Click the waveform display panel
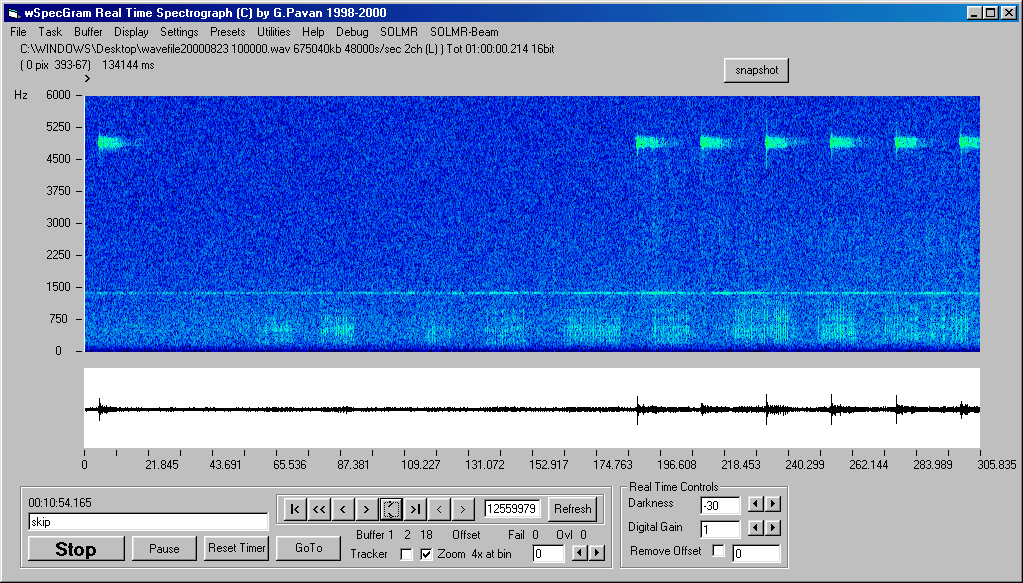This screenshot has height=583, width=1023. tap(532, 408)
